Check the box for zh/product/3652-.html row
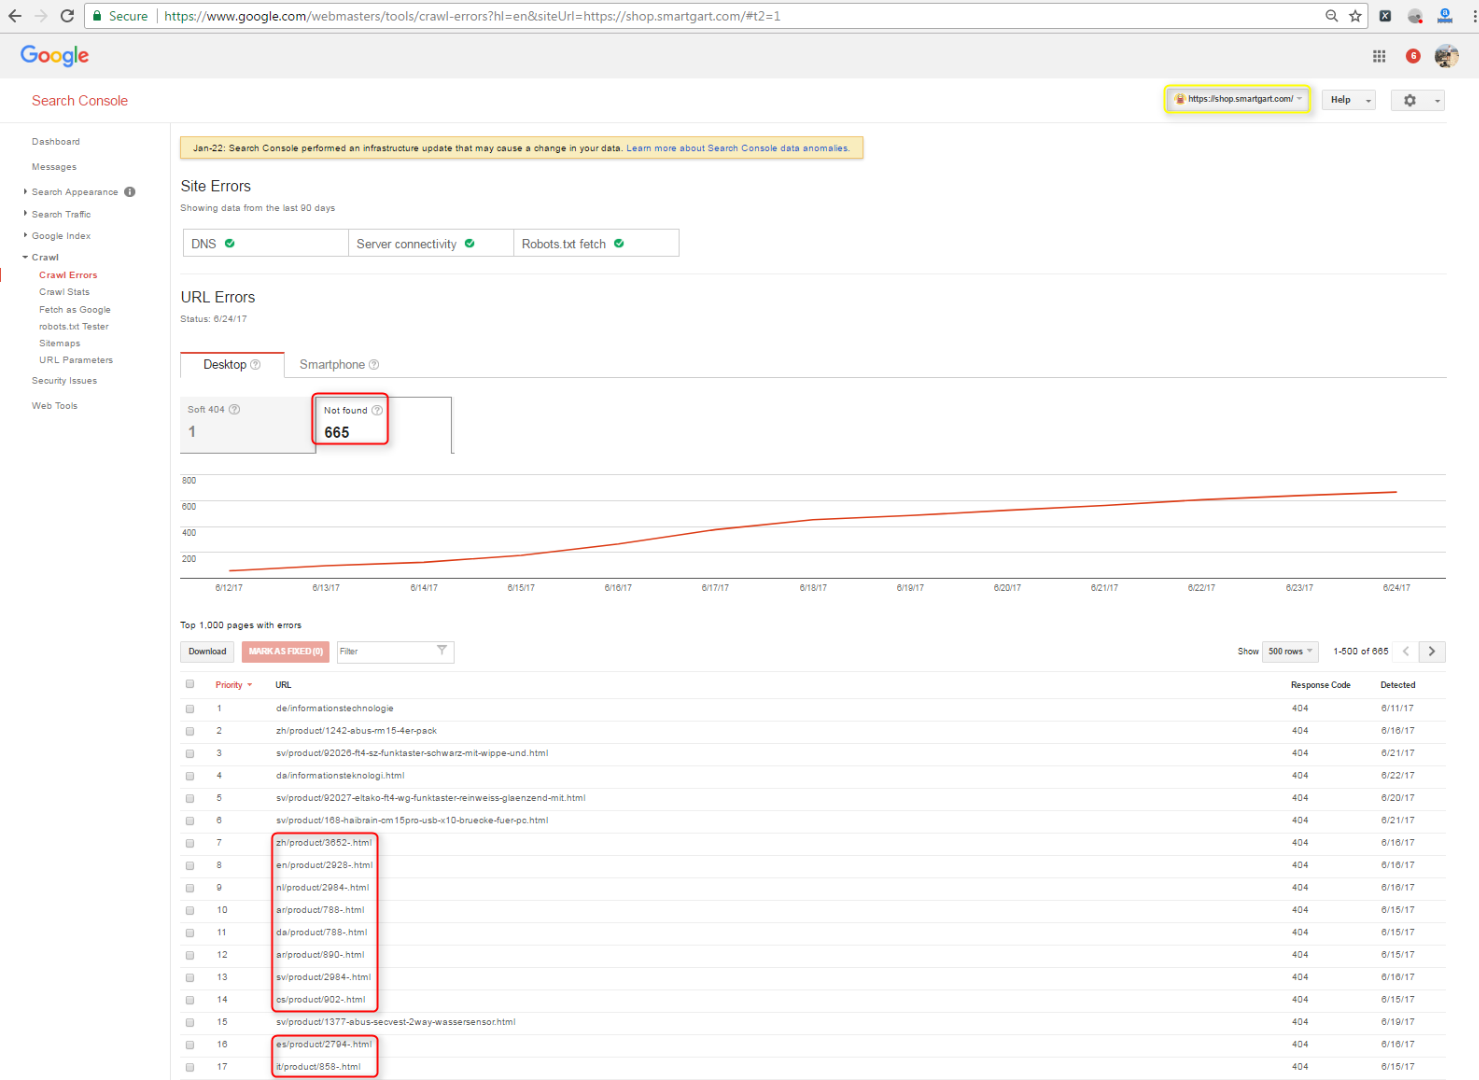The image size is (1479, 1080). 190,843
